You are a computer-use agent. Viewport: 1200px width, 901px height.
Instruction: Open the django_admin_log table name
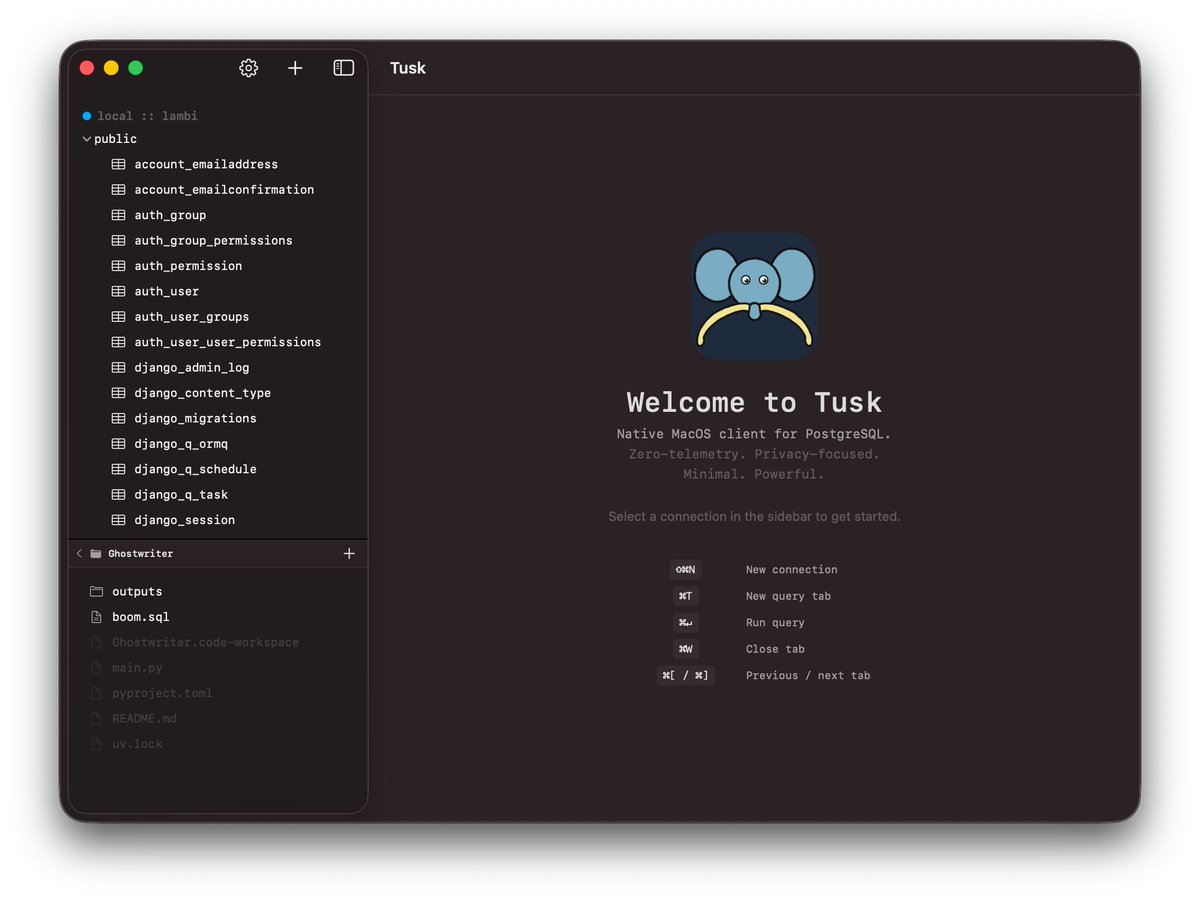tap(192, 368)
